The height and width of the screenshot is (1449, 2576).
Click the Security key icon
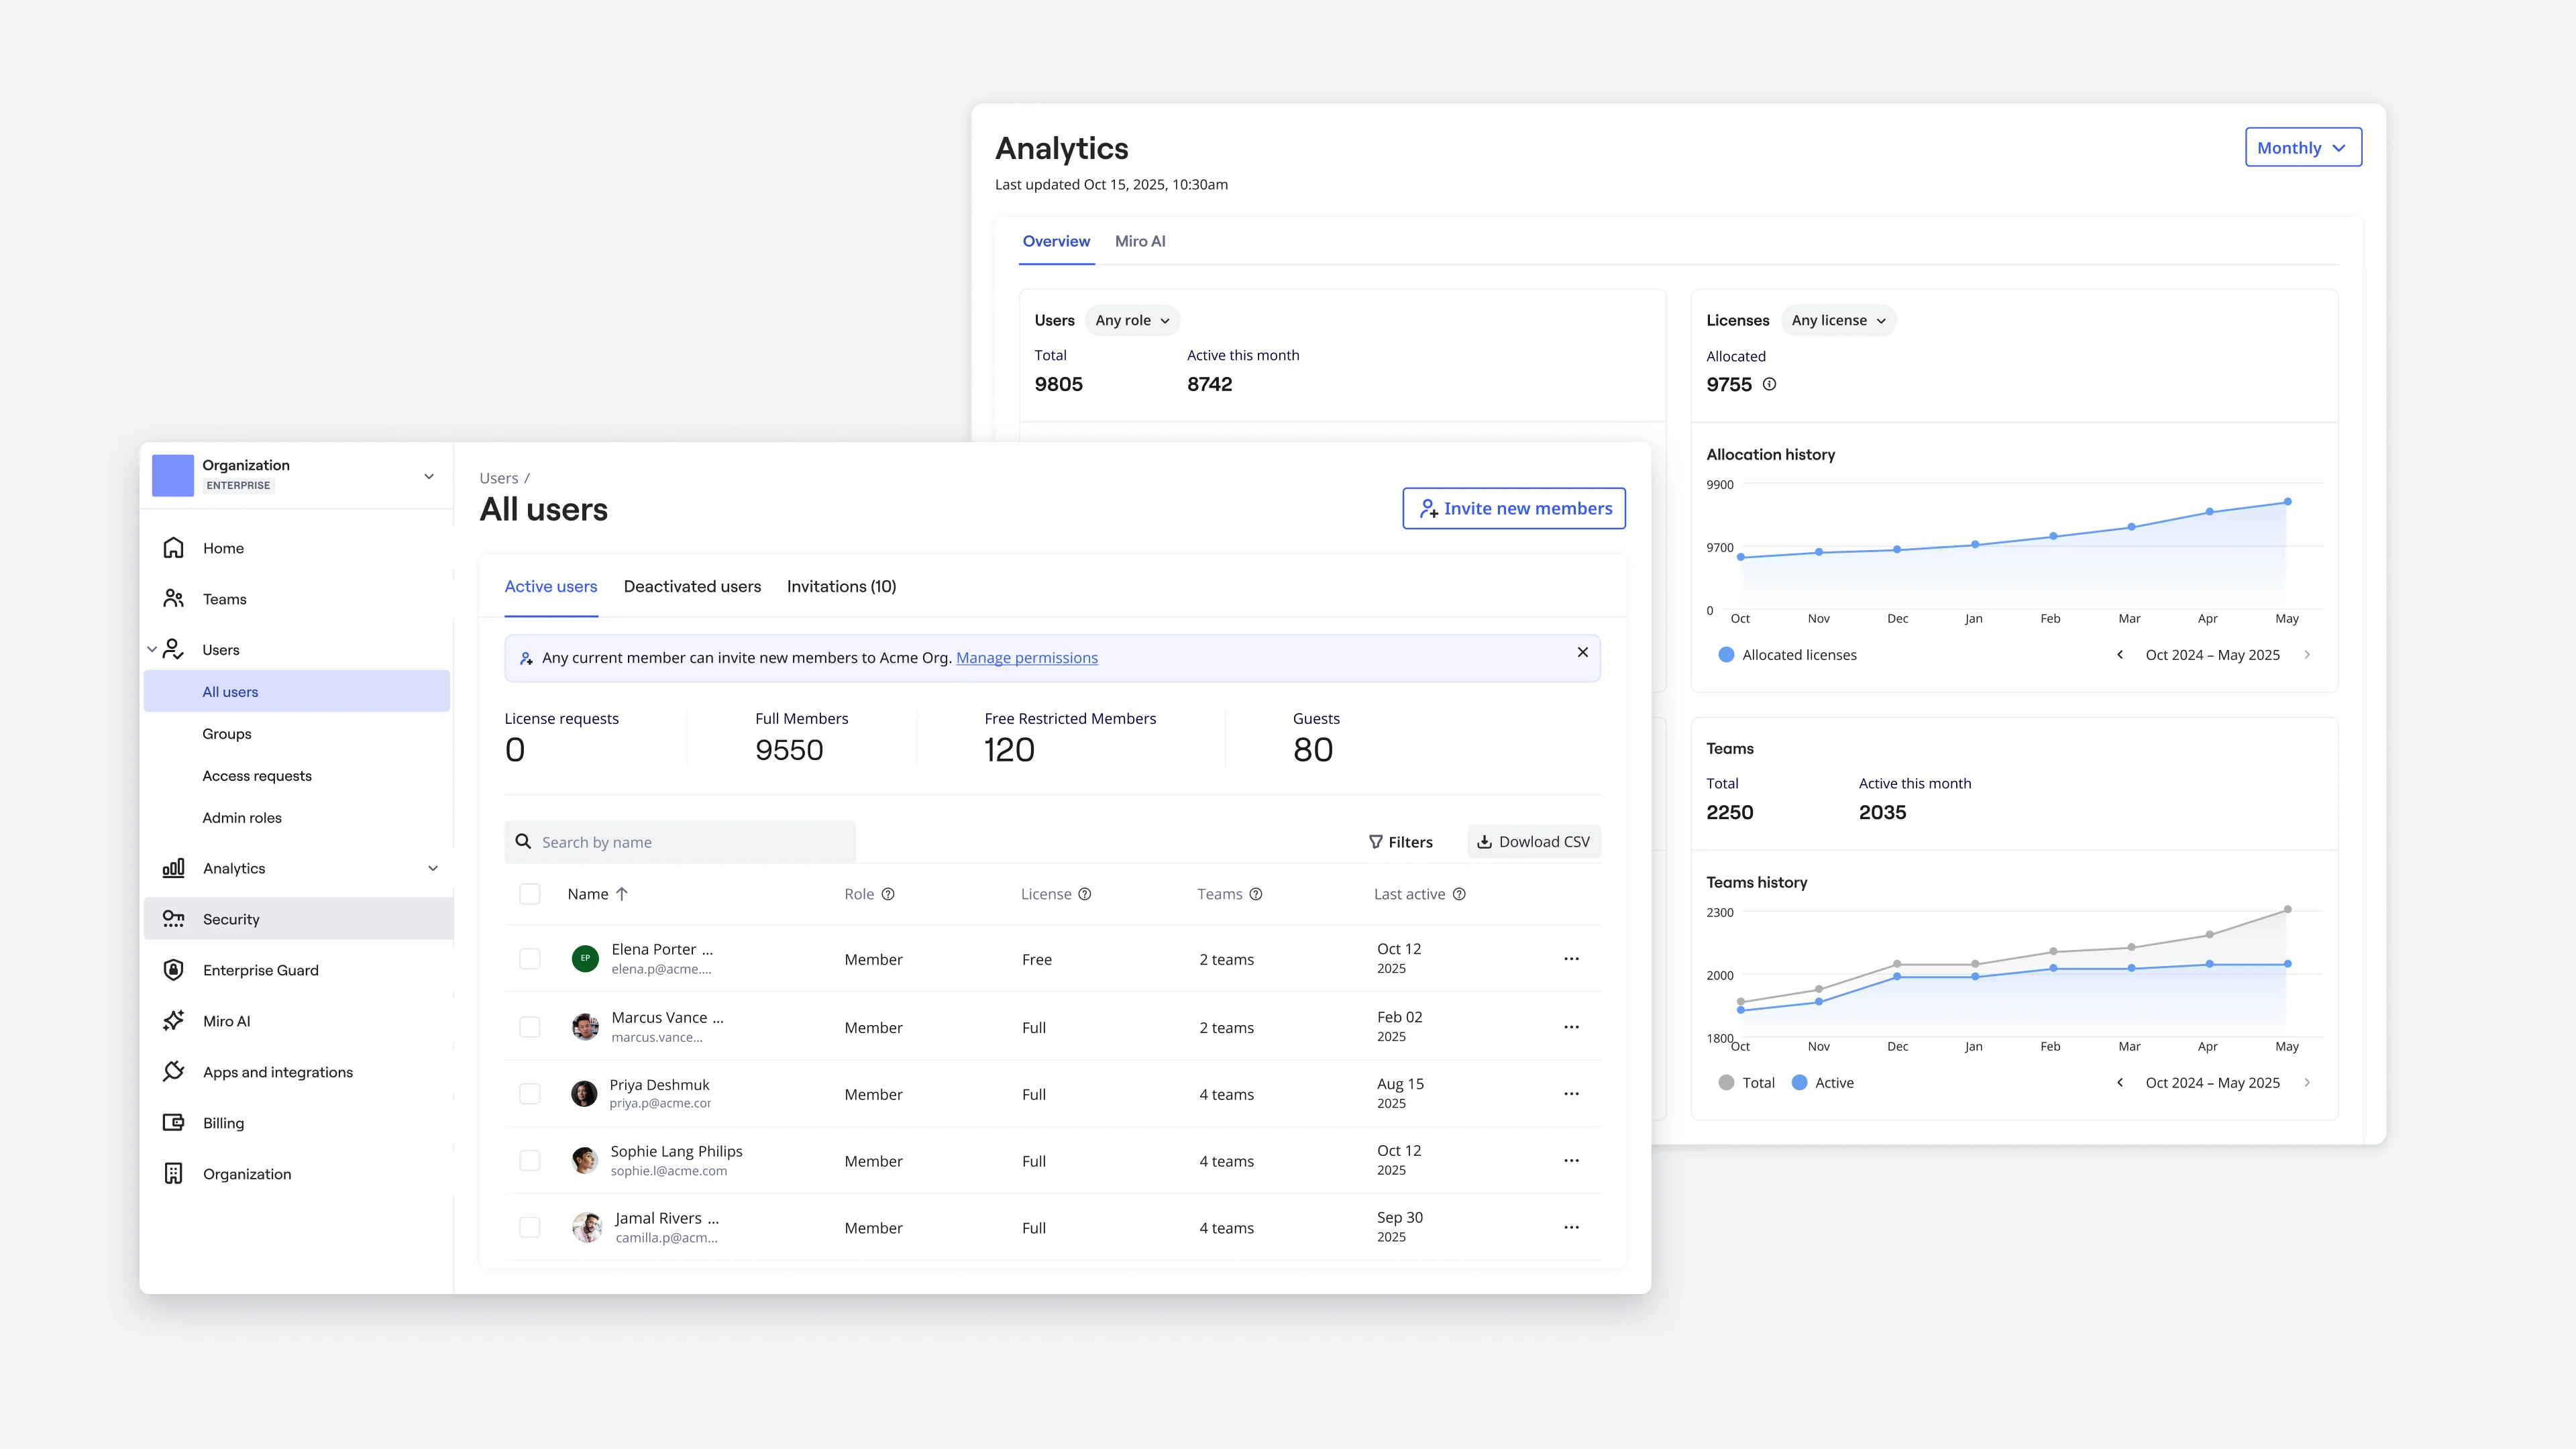pyautogui.click(x=173, y=919)
